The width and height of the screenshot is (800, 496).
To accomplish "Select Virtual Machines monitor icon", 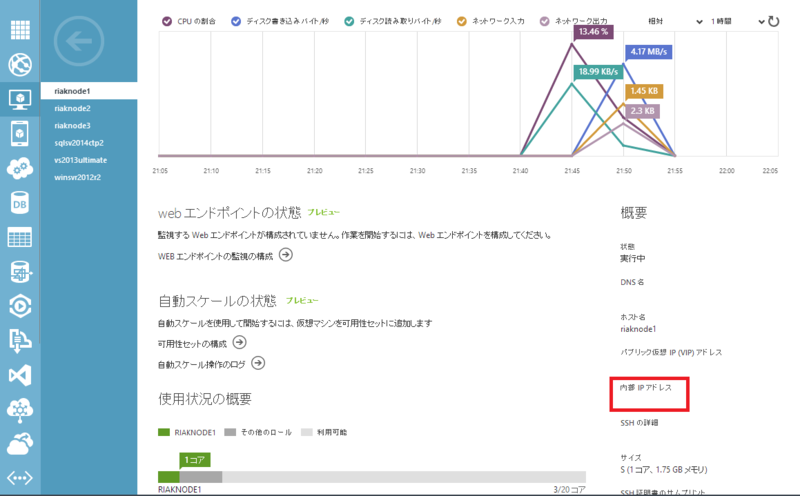I will click(20, 99).
